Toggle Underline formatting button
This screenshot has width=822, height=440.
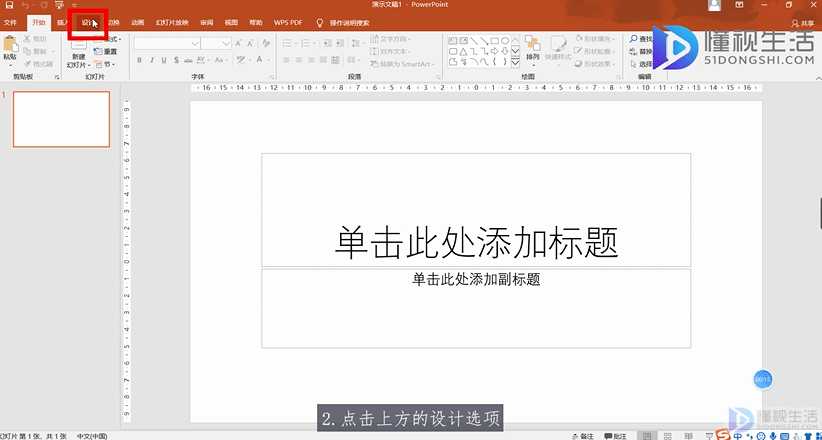click(x=164, y=60)
